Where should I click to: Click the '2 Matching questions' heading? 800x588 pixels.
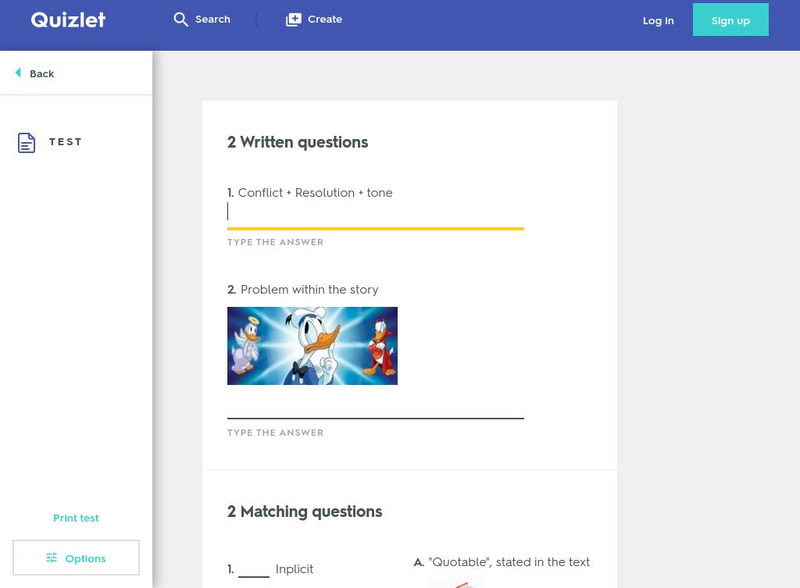point(305,511)
